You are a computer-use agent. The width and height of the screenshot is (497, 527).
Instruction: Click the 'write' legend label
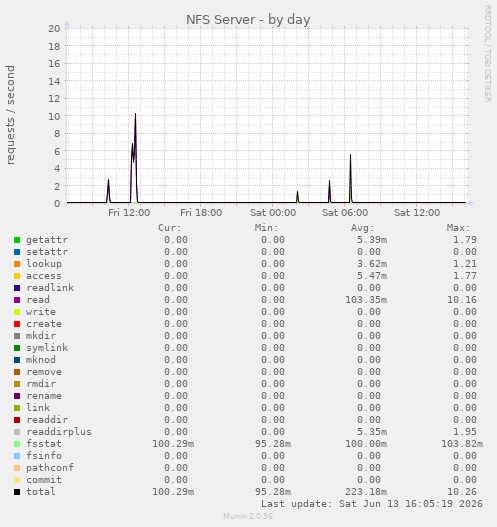pyautogui.click(x=41, y=312)
